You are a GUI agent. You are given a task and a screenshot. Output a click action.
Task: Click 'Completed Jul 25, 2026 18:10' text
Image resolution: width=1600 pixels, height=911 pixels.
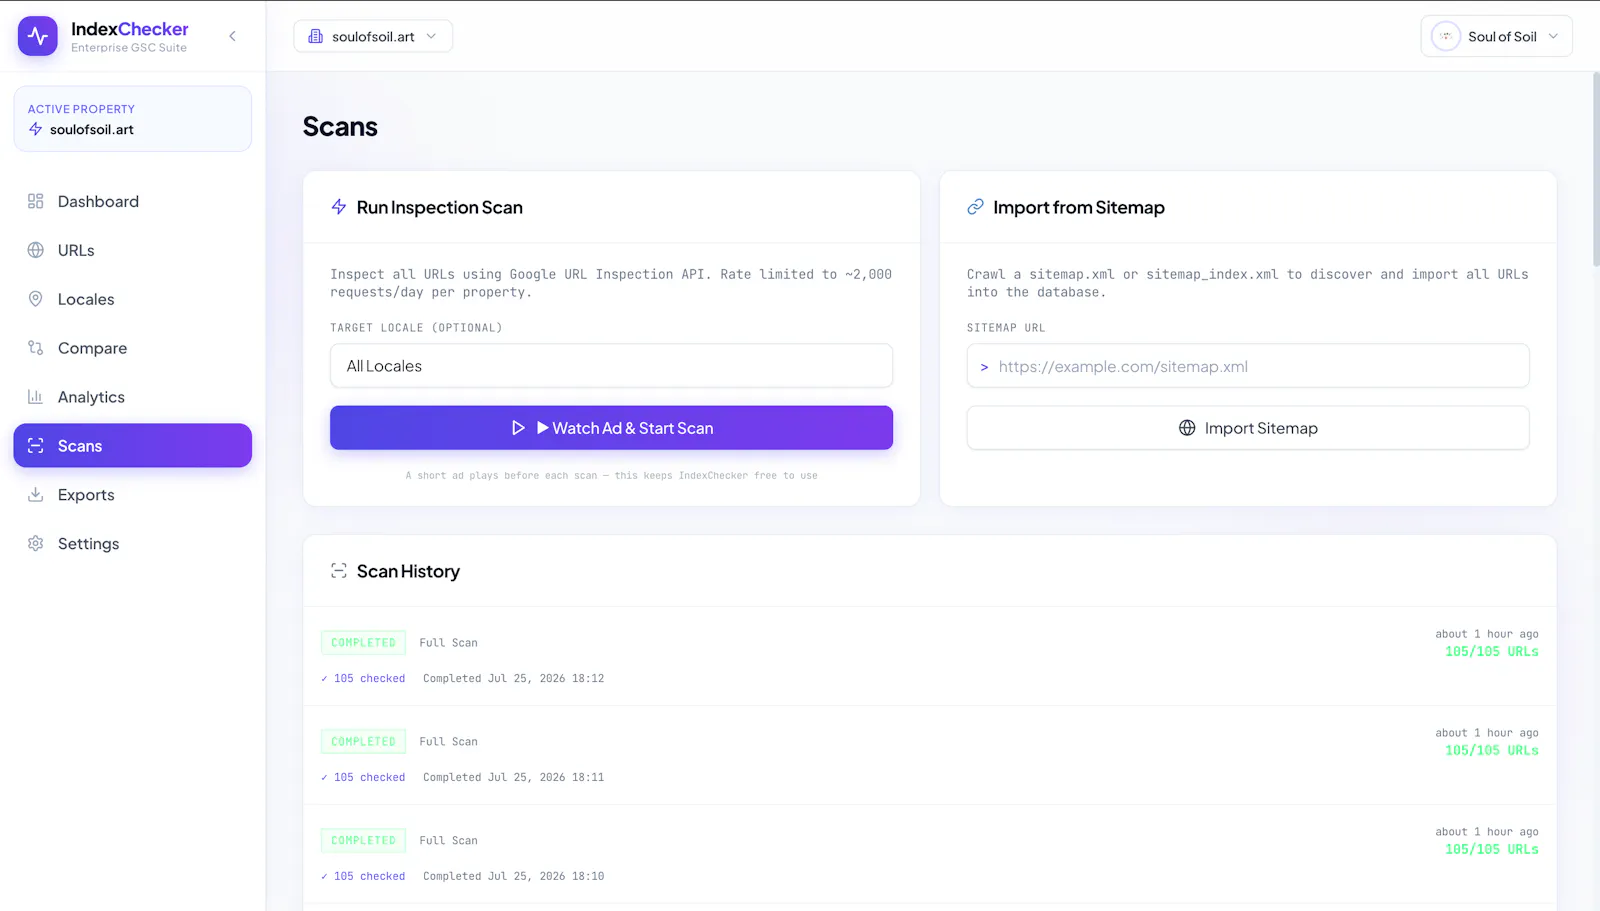pyautogui.click(x=513, y=876)
